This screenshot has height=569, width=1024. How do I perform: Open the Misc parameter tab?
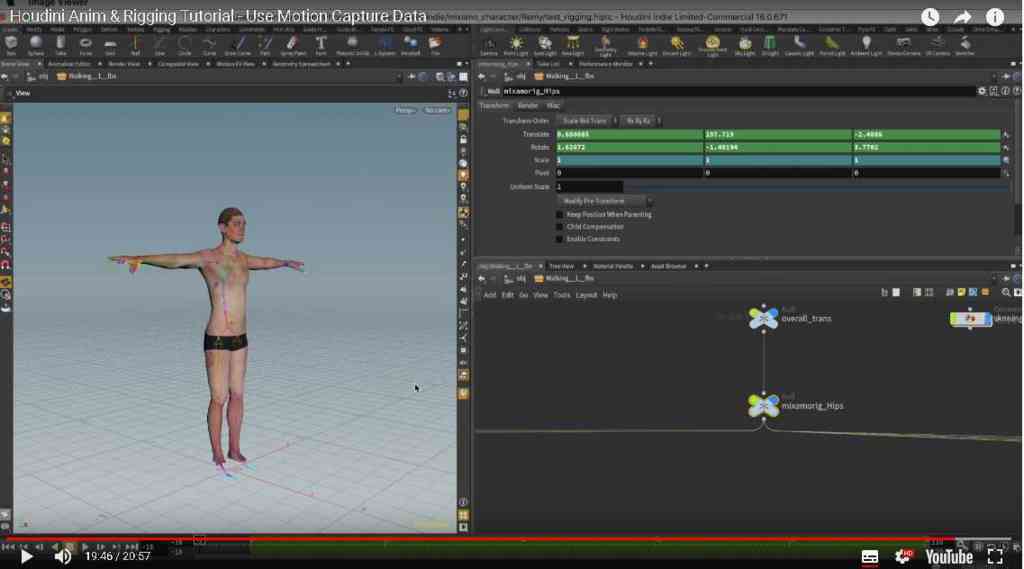553,105
